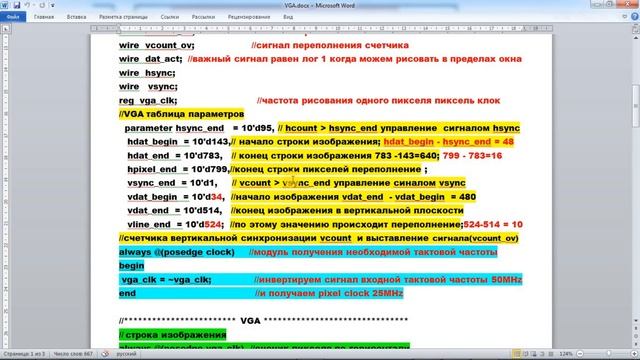The height and width of the screenshot is (360, 640).
Task: Click the line 'always @(posedge clock)'
Action: [x=177, y=252]
